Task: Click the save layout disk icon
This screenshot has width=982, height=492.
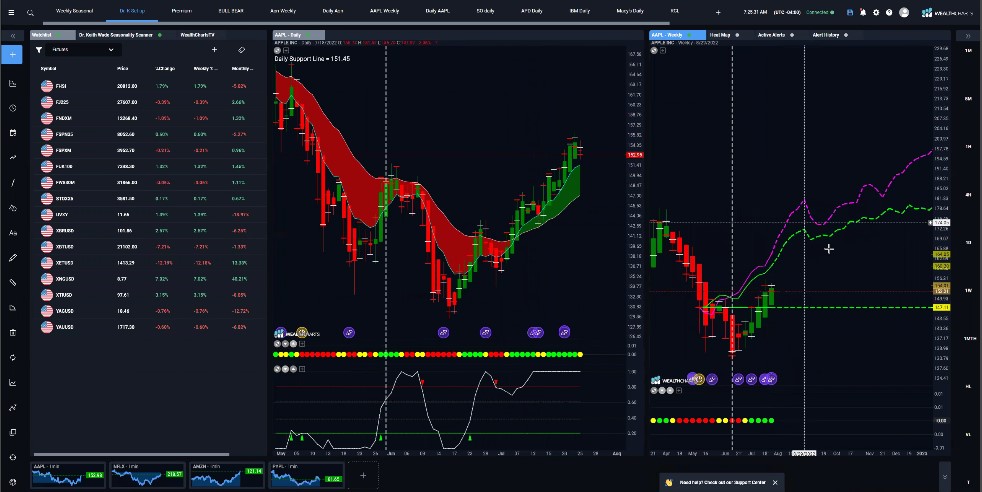Action: (849, 12)
